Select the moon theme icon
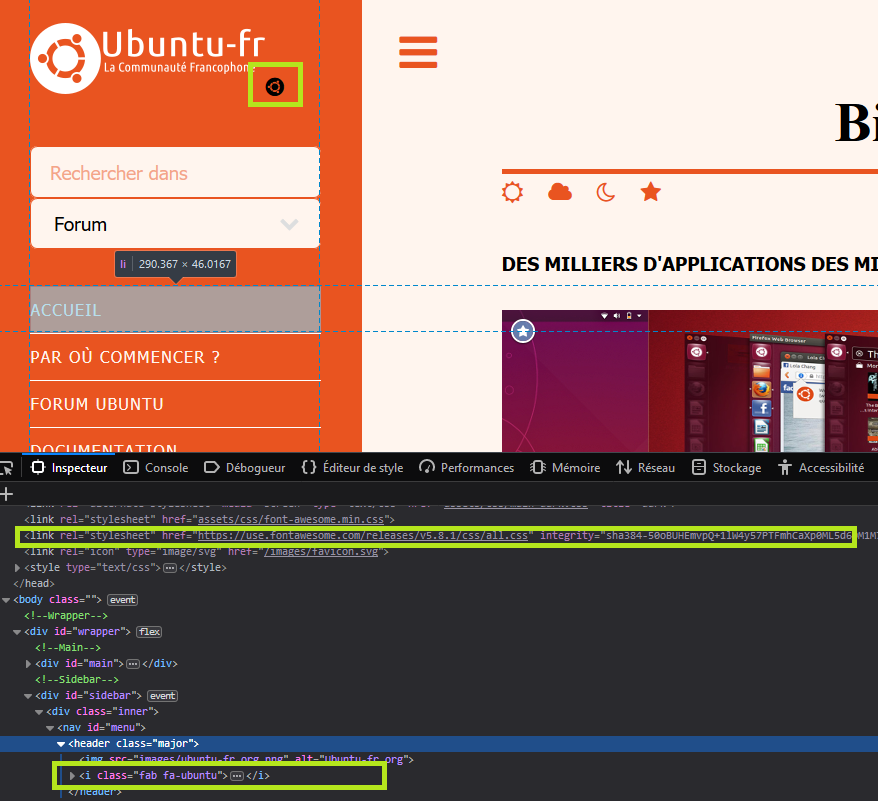The height and width of the screenshot is (801, 878). pyautogui.click(x=605, y=192)
